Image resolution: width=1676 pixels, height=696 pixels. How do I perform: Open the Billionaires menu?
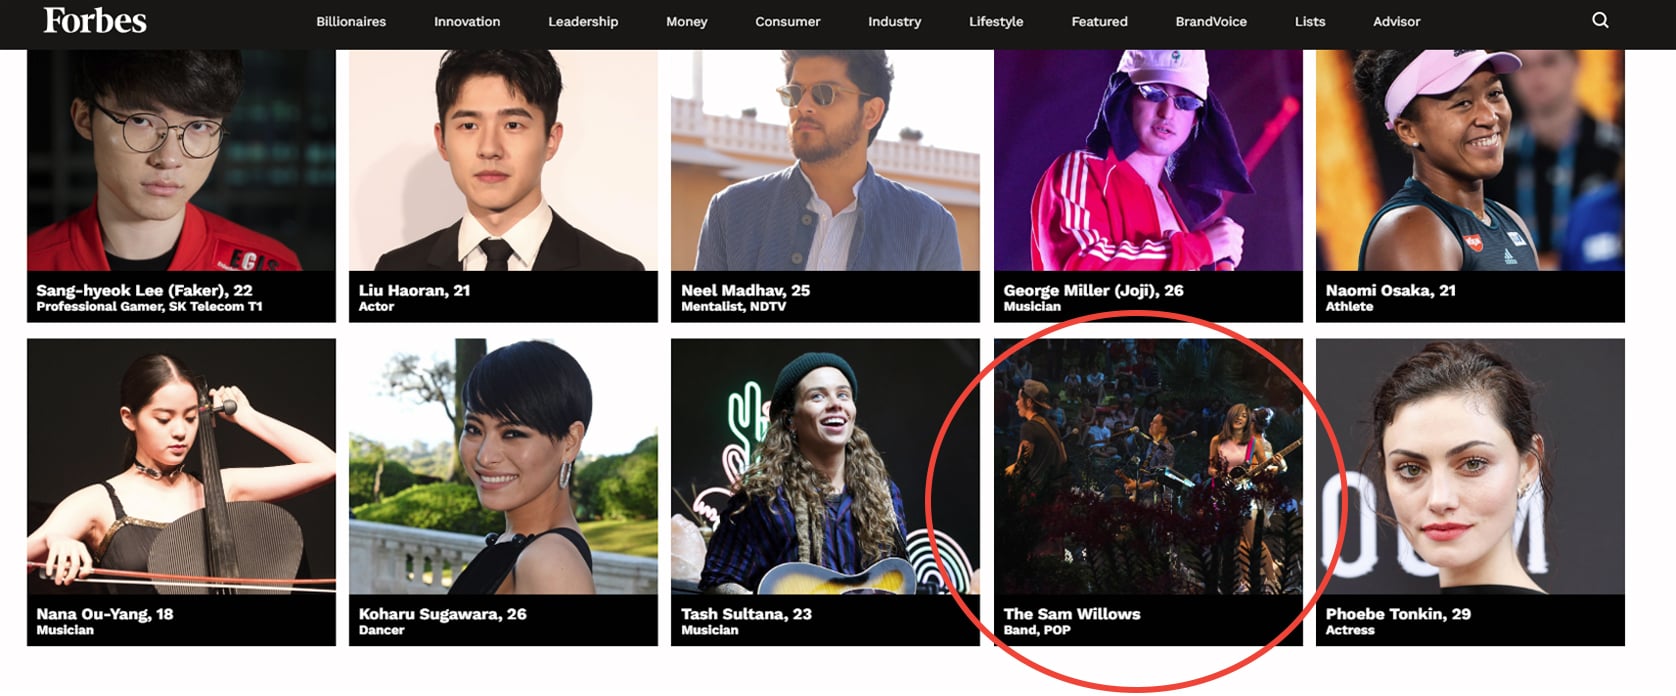351,21
